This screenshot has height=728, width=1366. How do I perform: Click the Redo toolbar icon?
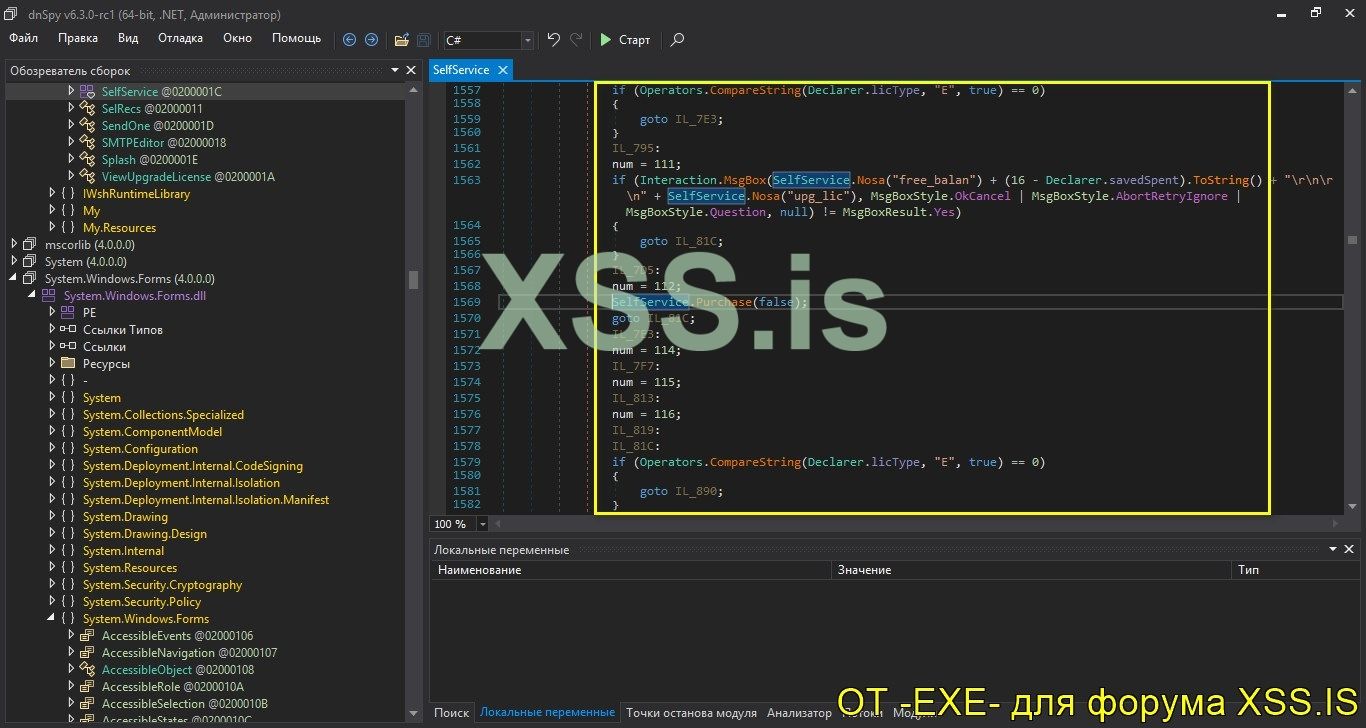576,40
